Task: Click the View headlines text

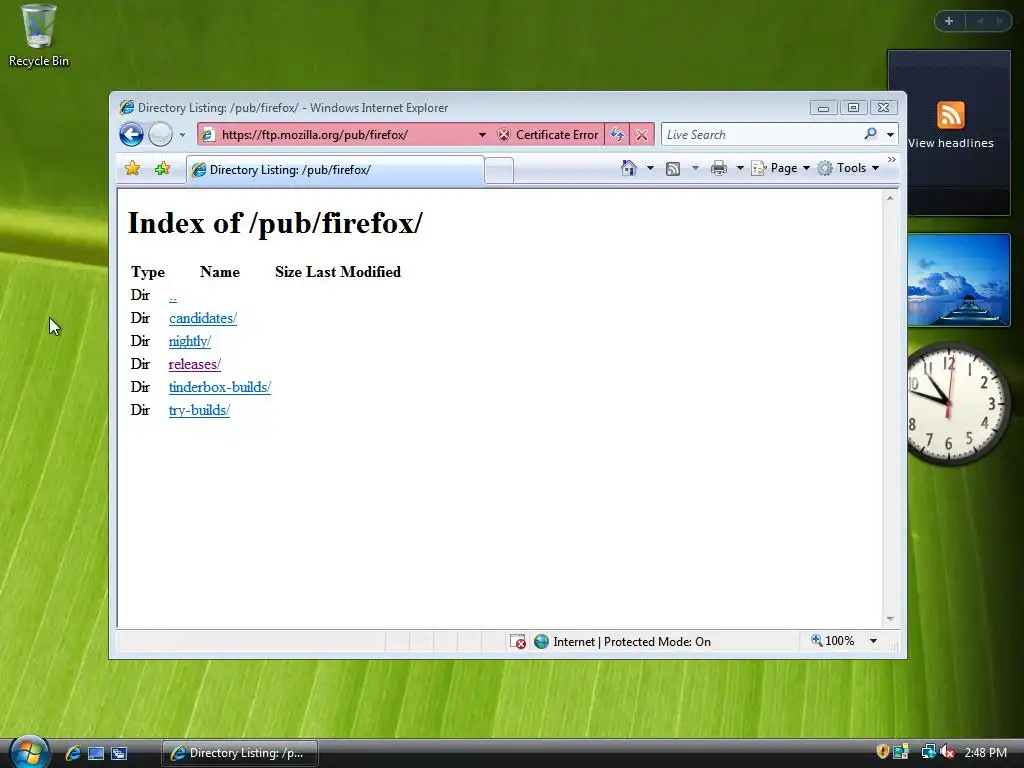Action: tap(950, 143)
